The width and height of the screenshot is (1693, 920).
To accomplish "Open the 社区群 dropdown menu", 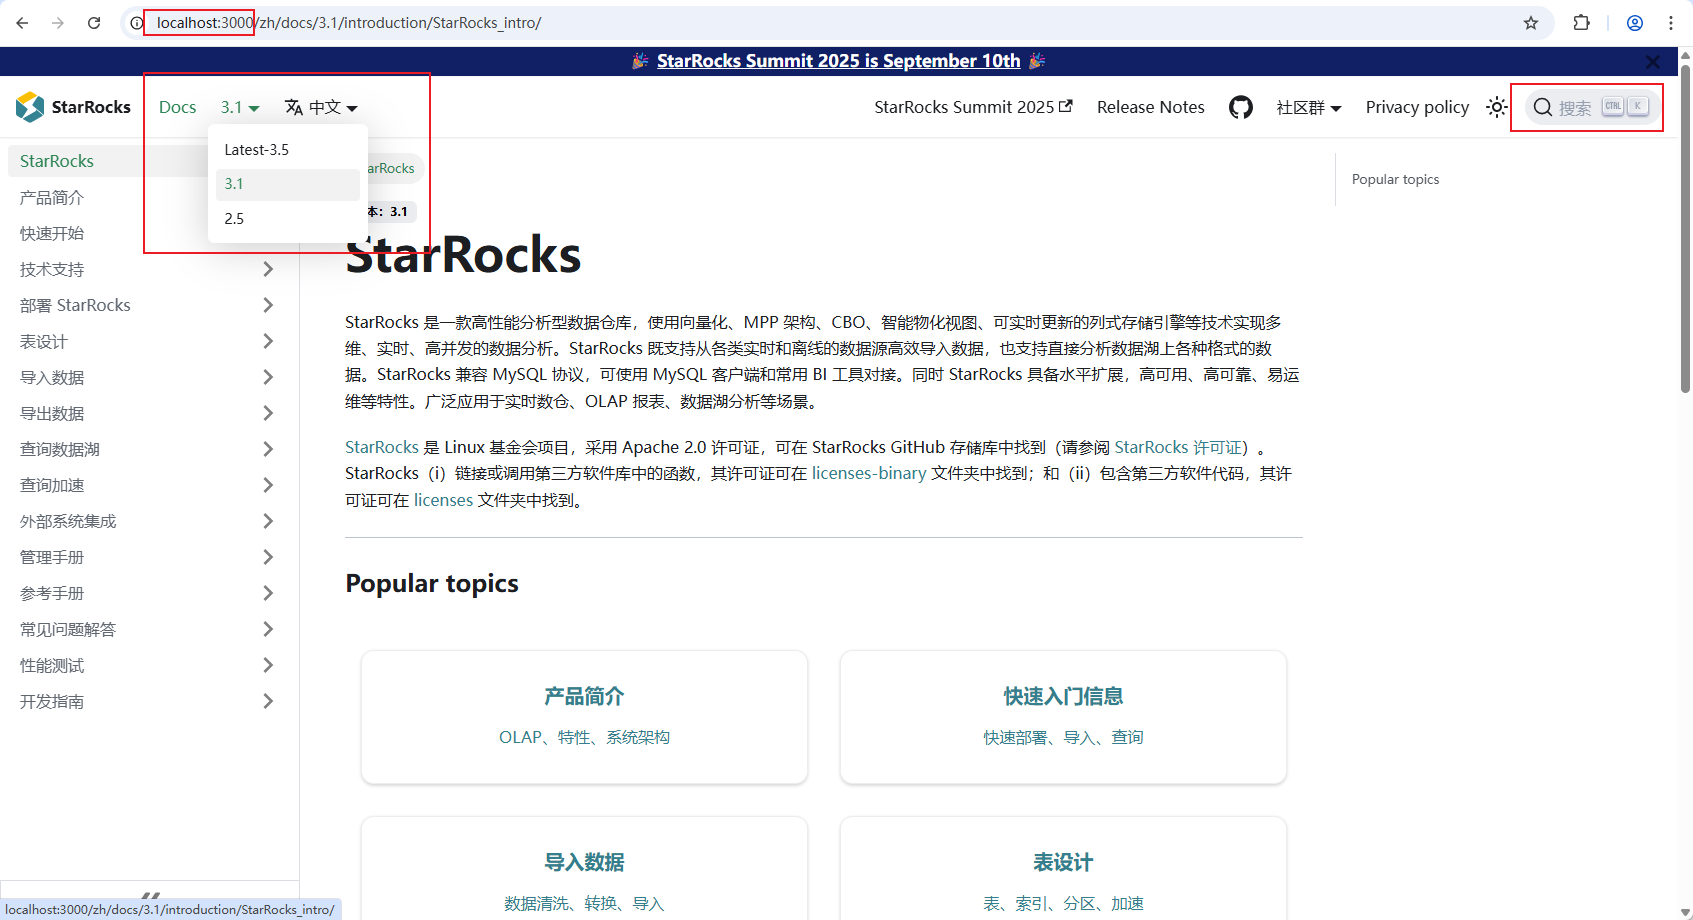I will (x=1309, y=107).
